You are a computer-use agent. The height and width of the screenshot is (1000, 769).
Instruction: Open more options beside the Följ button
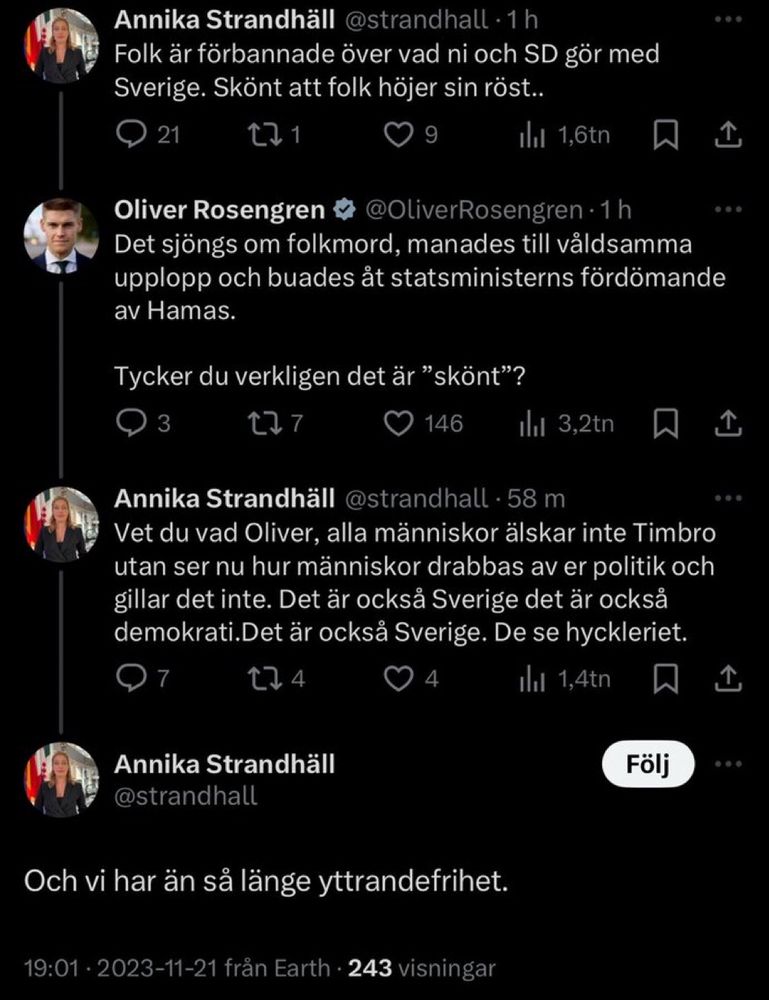click(x=735, y=764)
